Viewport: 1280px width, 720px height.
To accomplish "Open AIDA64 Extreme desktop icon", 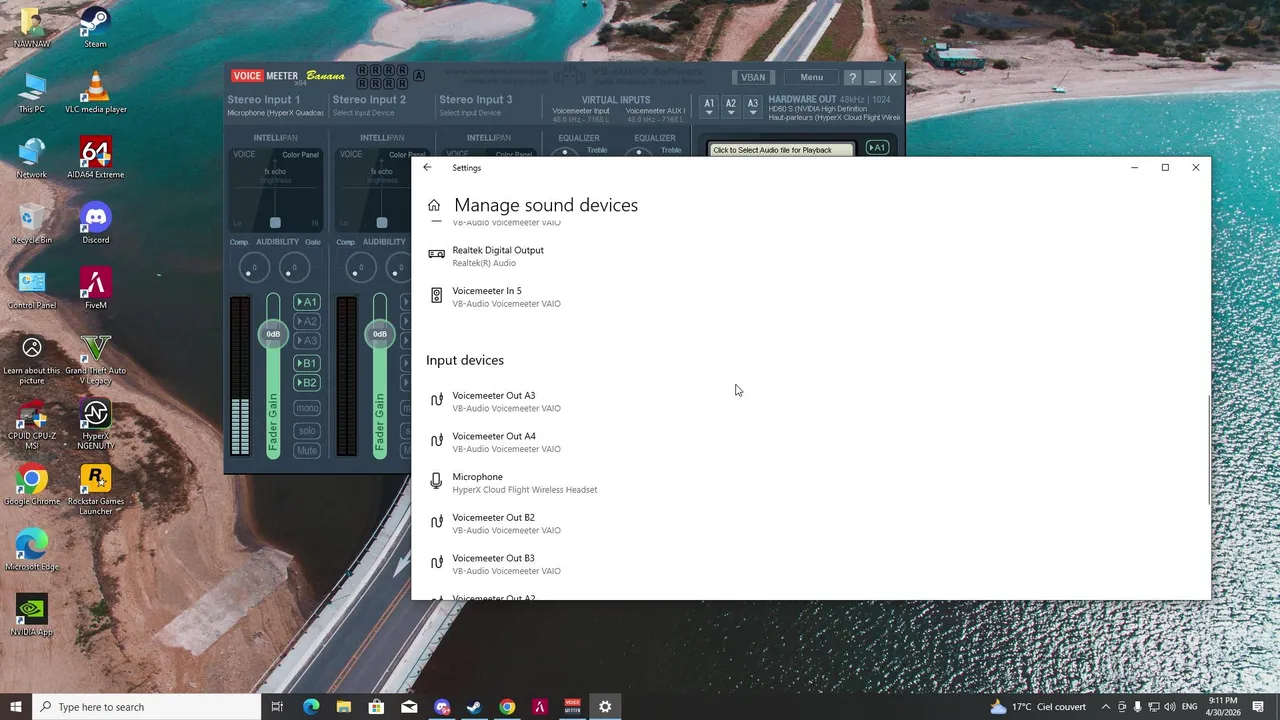I will 95,158.
